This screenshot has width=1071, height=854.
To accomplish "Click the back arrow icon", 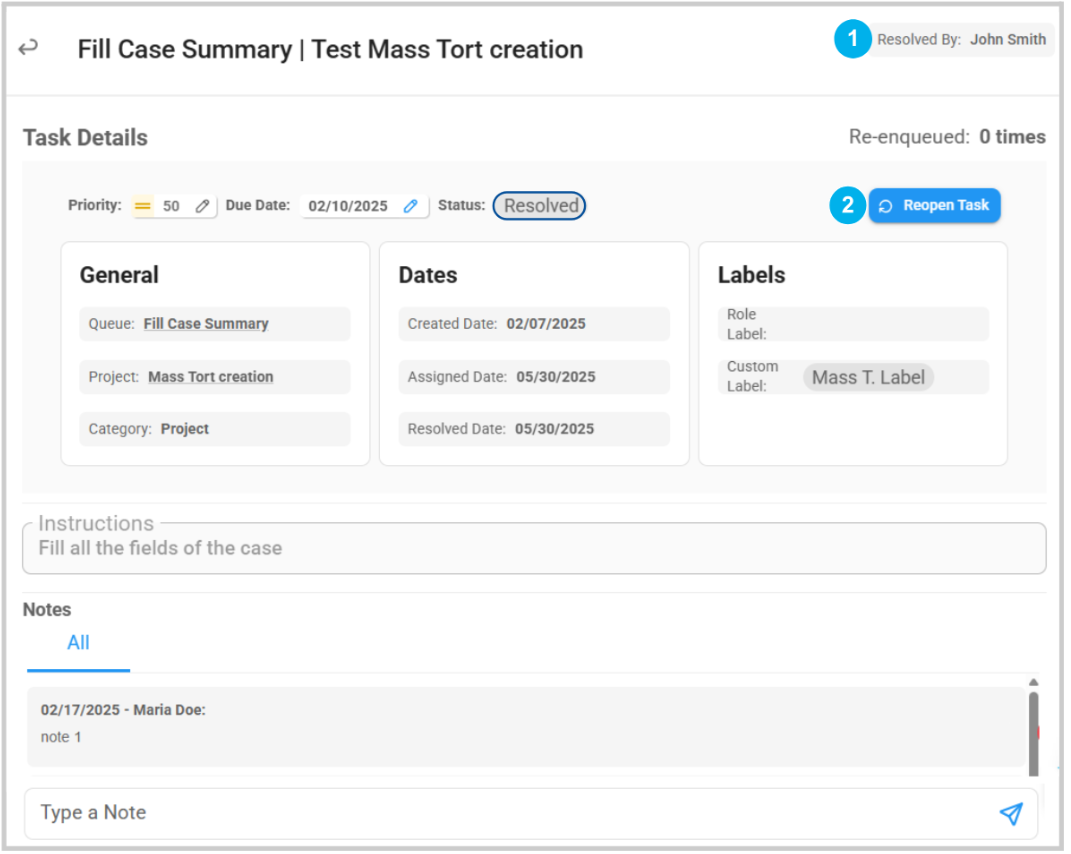I will click(29, 47).
